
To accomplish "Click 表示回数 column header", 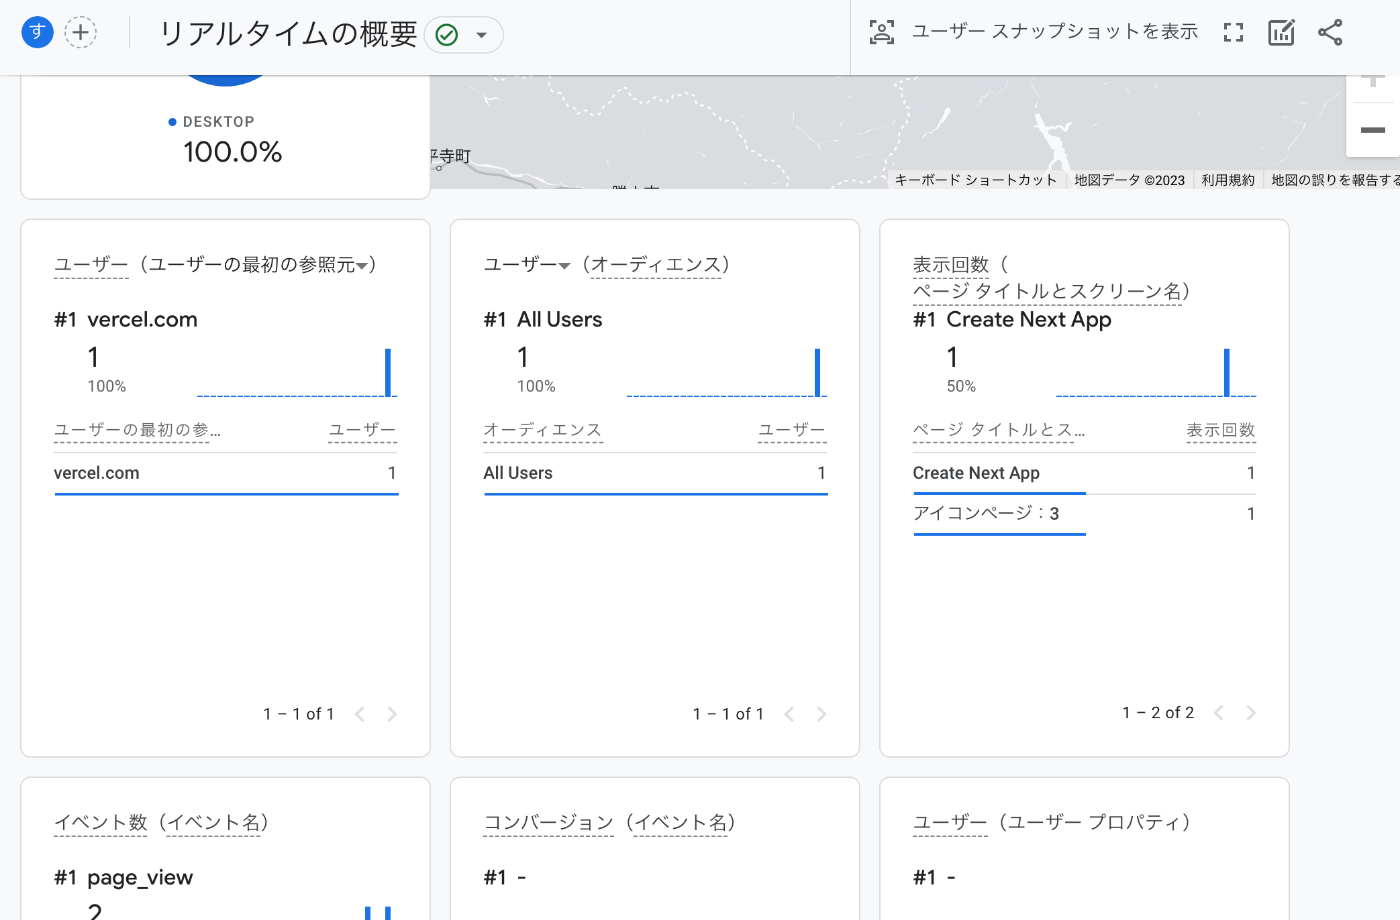I will tap(1221, 430).
